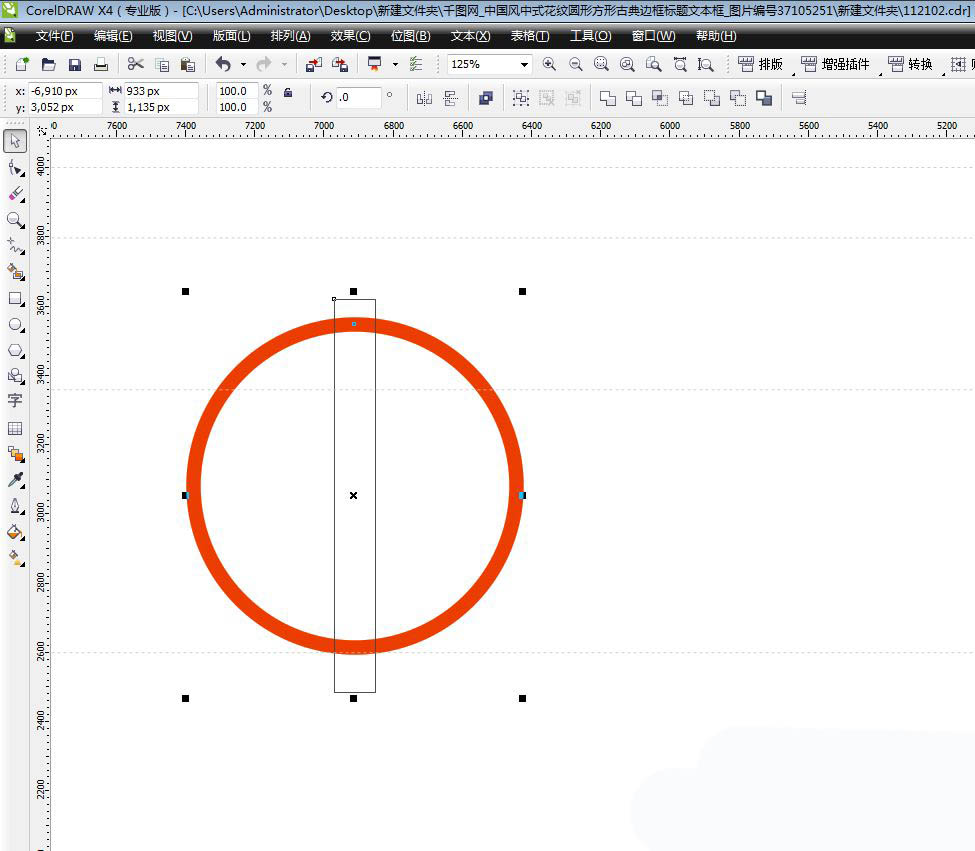Choose the Rectangle tool
Screen dimensions: 975x851
(15, 298)
